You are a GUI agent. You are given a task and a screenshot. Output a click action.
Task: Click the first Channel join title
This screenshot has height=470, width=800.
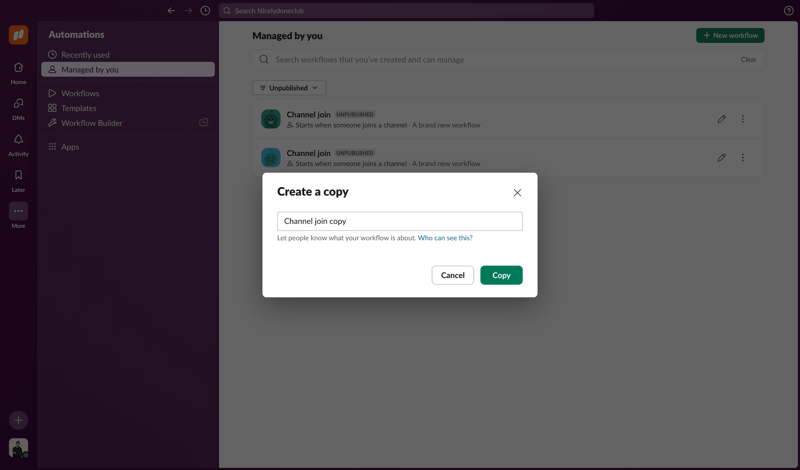(x=308, y=114)
